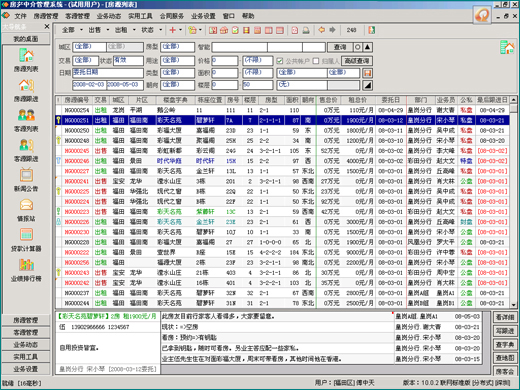Open the 新闻公告 sidebar icon
The height and width of the screenshot is (390, 520).
click(26, 180)
